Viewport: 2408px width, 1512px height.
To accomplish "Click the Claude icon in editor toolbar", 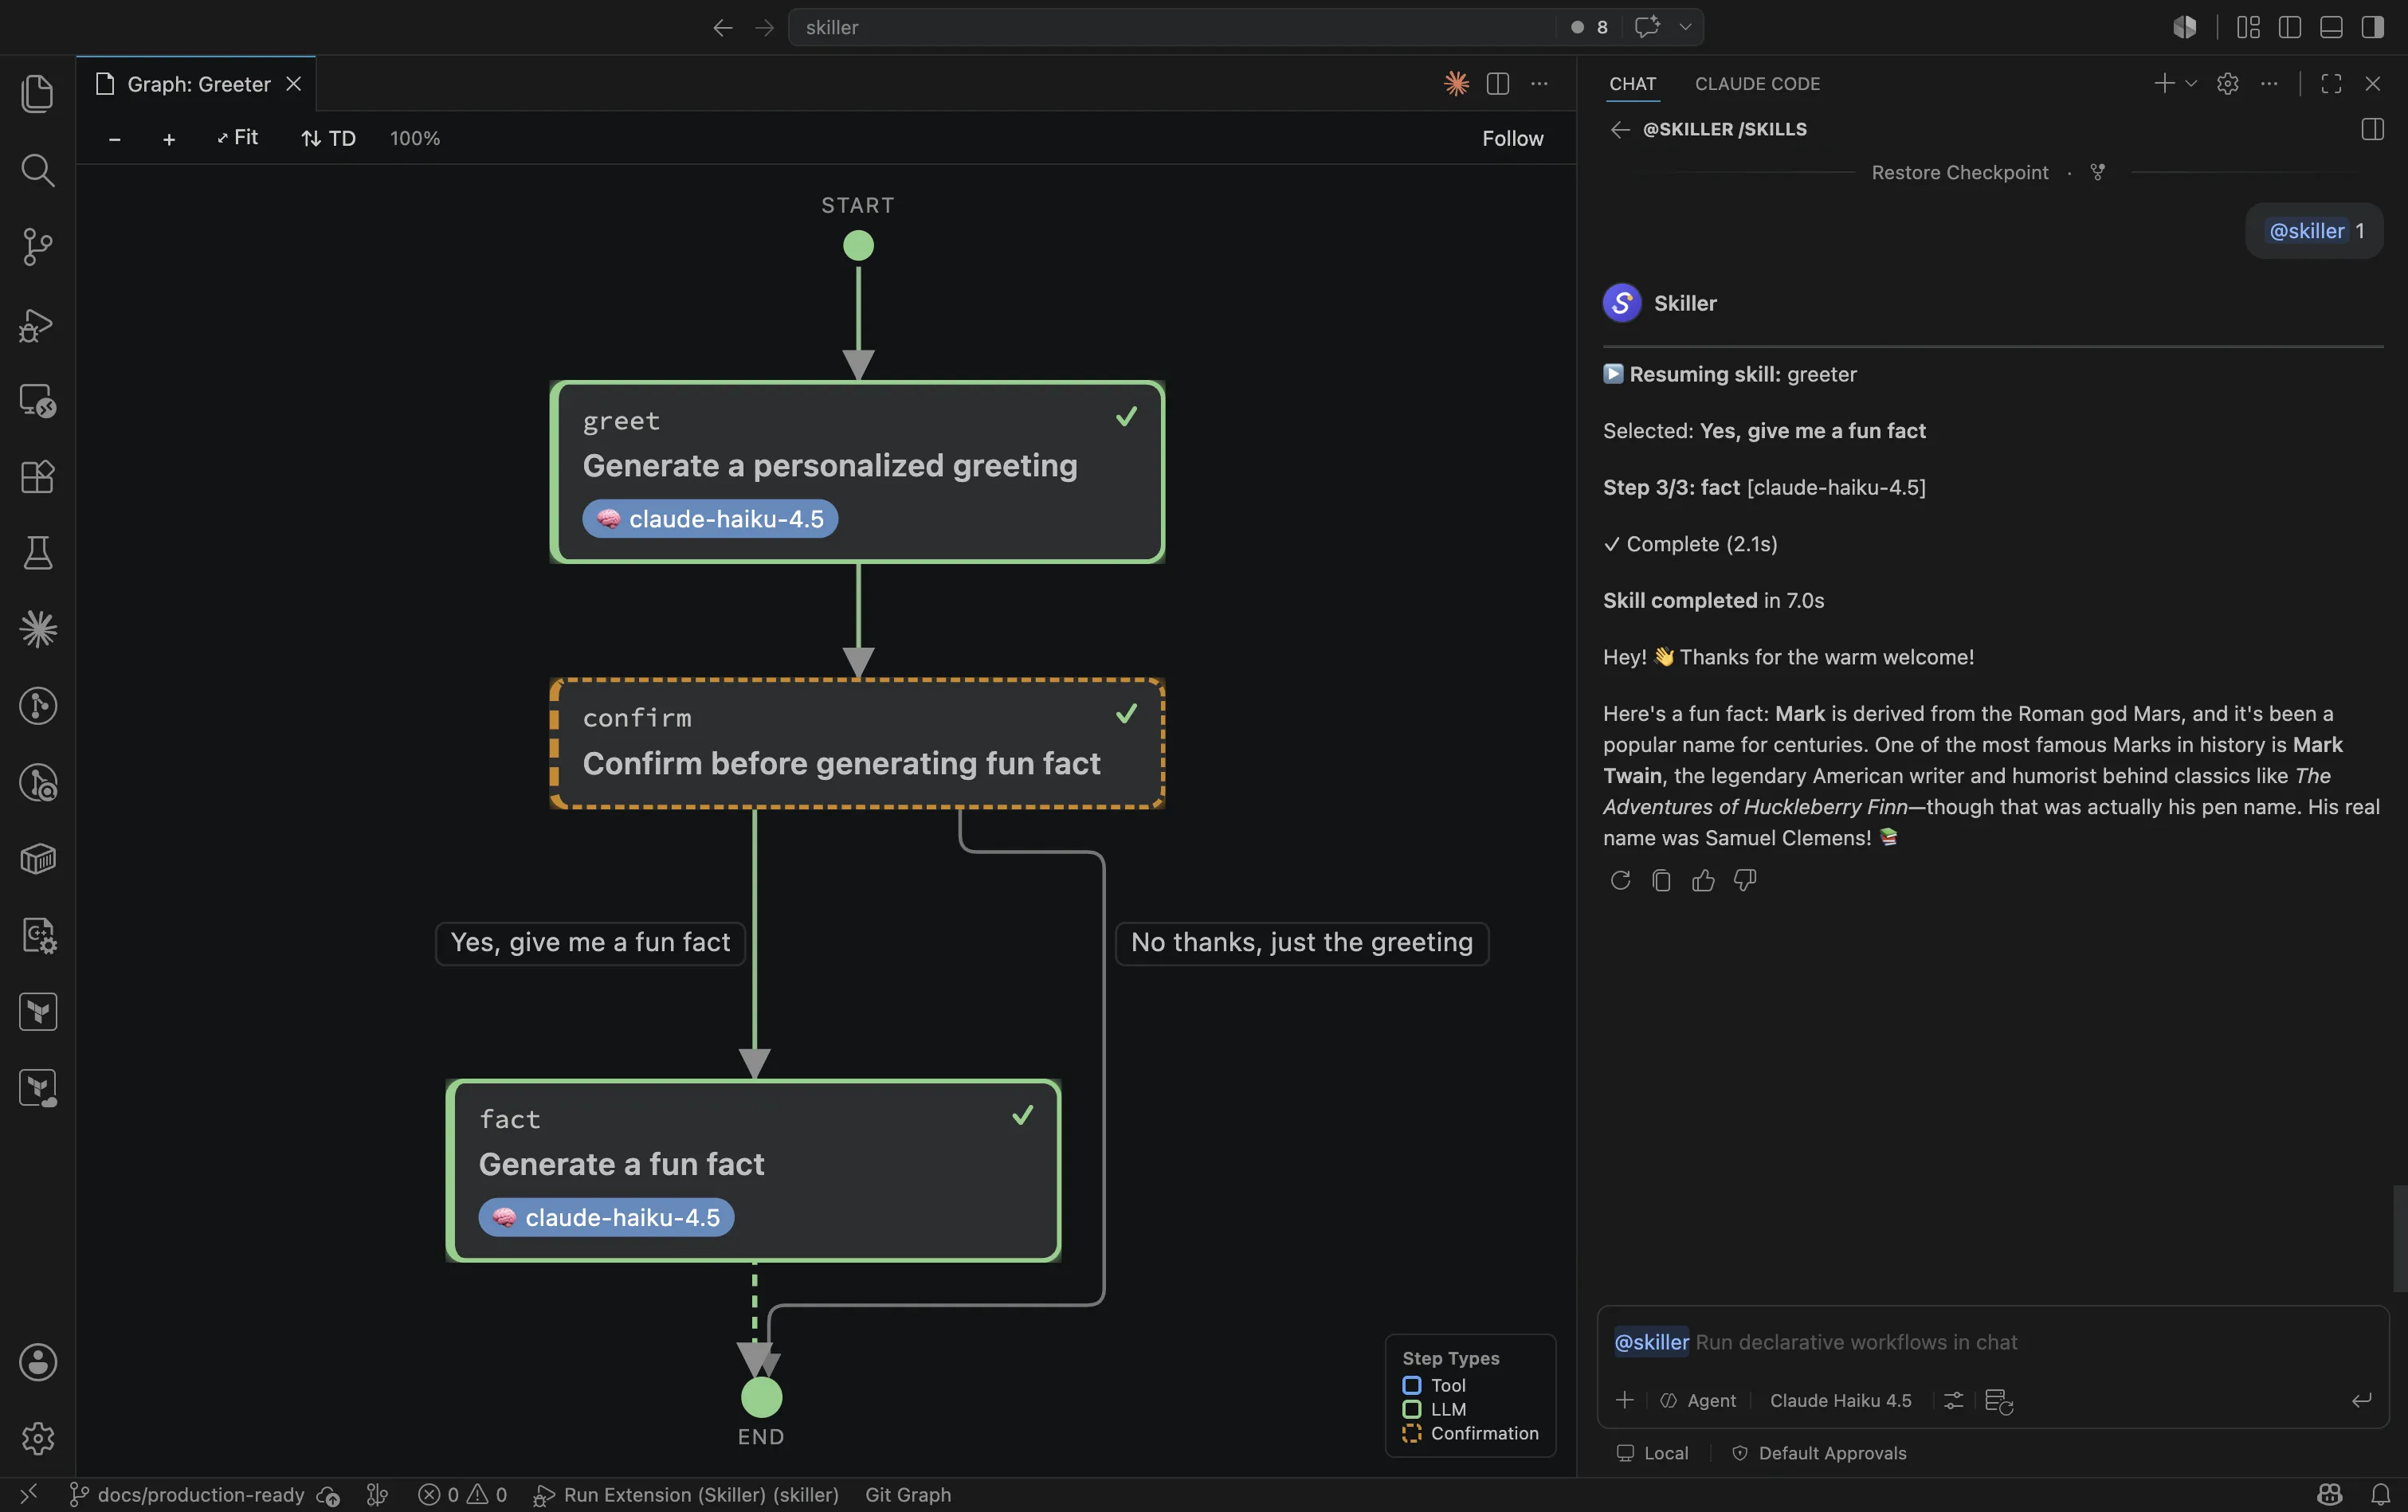I will [x=1456, y=84].
